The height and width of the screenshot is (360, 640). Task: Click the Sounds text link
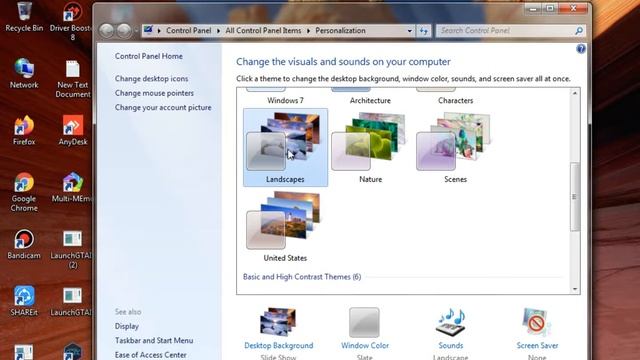(x=451, y=345)
